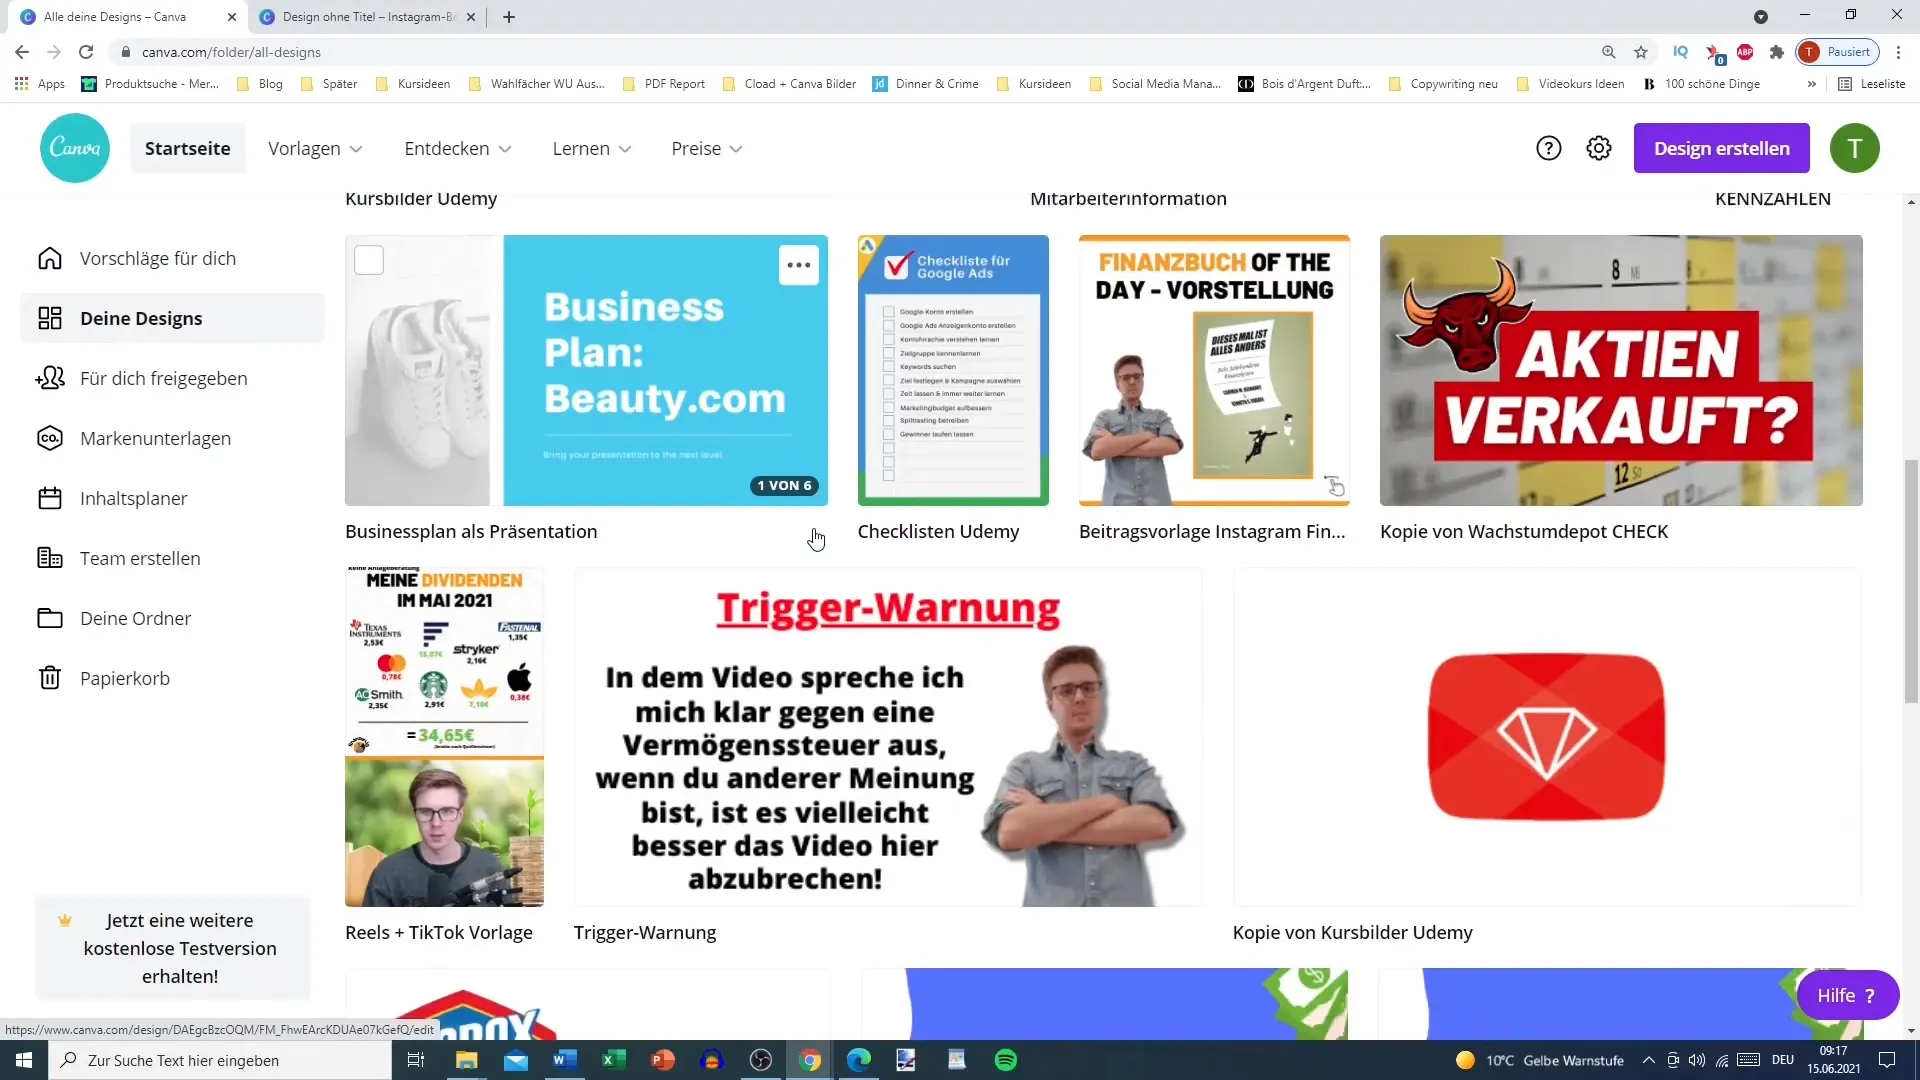
Task: Click the Windows taskbar search box
Action: 220,1060
